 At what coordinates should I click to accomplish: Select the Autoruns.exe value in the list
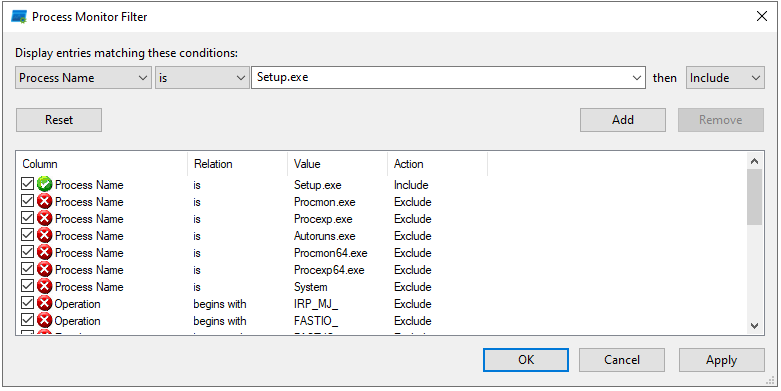(324, 236)
